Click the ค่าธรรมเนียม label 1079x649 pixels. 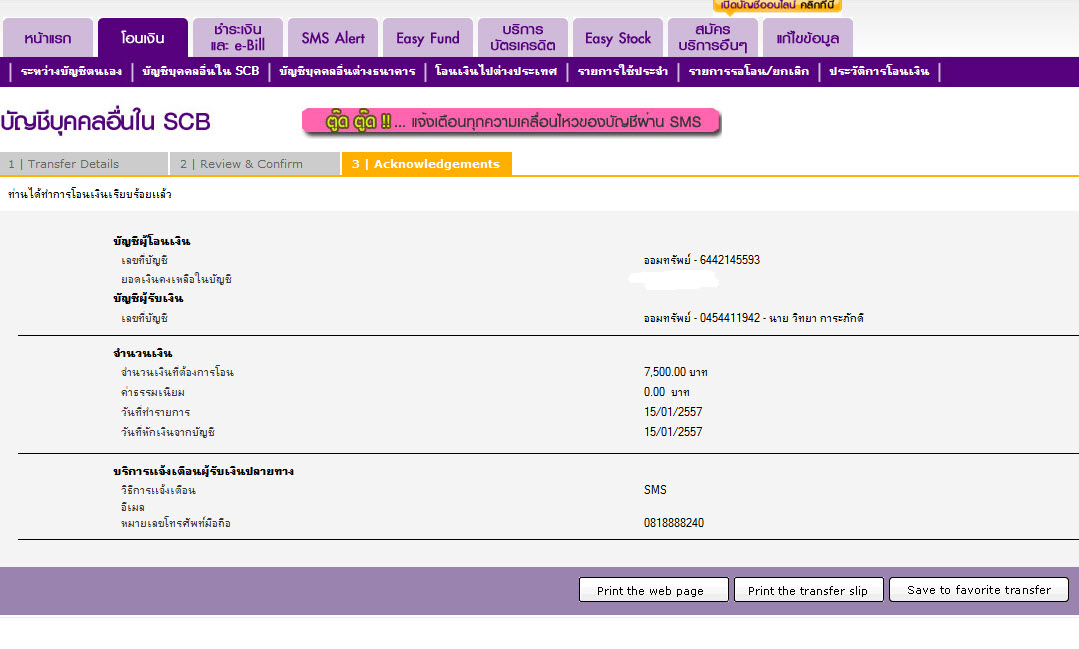(152, 392)
